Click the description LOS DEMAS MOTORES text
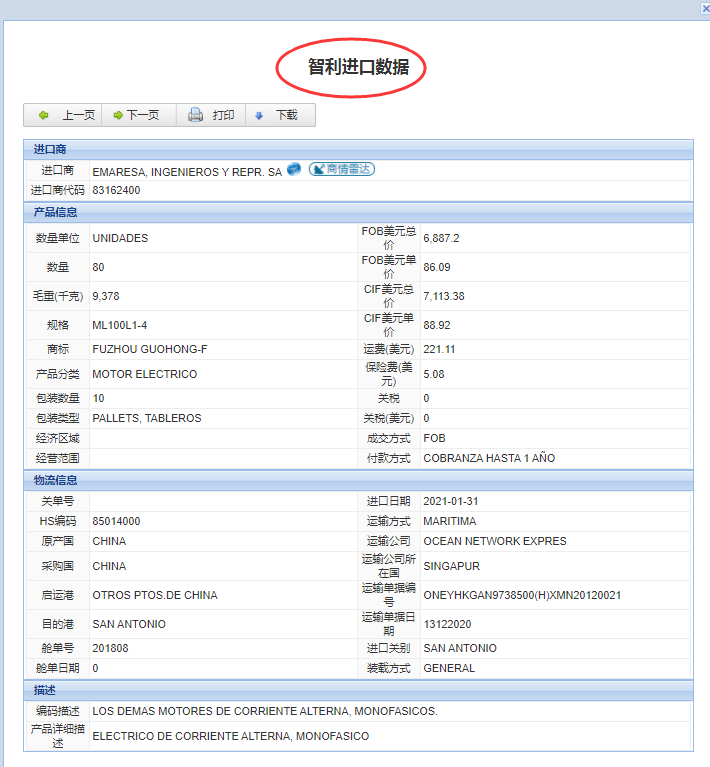The image size is (710, 767). (x=265, y=712)
